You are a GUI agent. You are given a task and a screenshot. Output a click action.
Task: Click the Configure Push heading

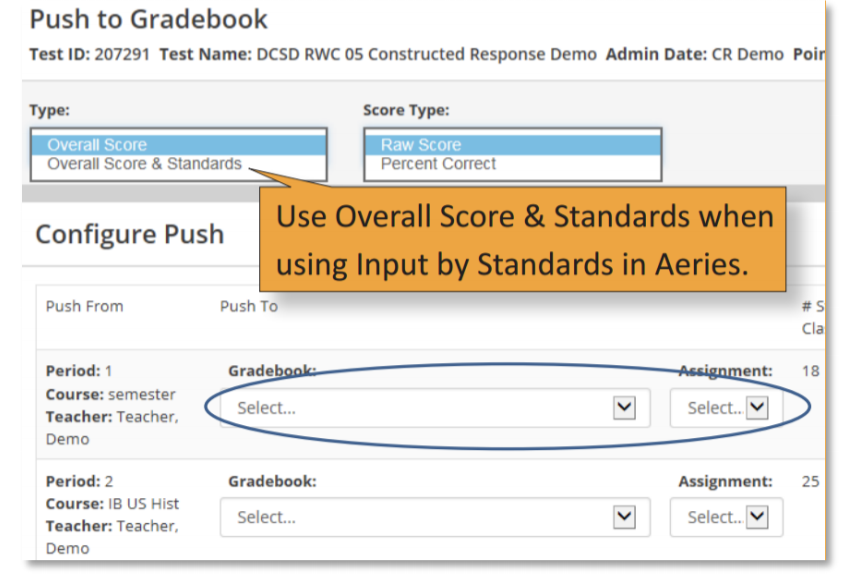pos(130,234)
